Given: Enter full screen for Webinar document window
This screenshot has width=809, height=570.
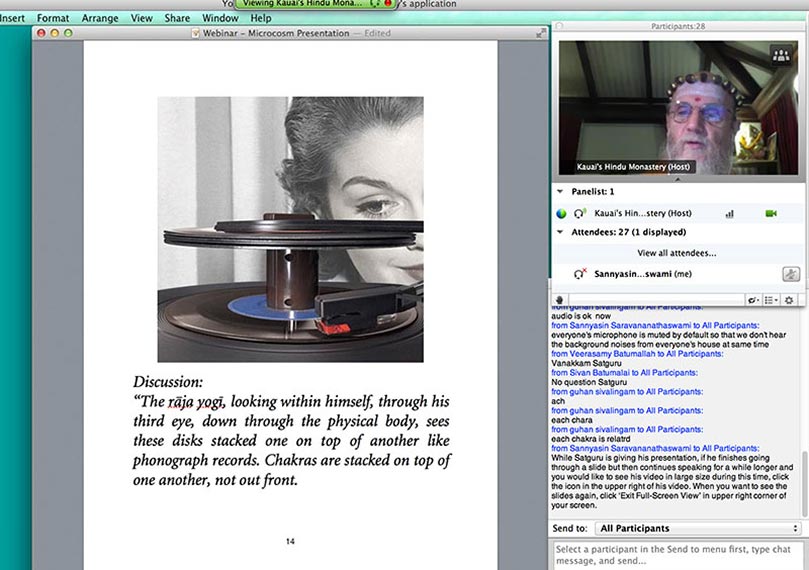Looking at the screenshot, I should (x=541, y=33).
